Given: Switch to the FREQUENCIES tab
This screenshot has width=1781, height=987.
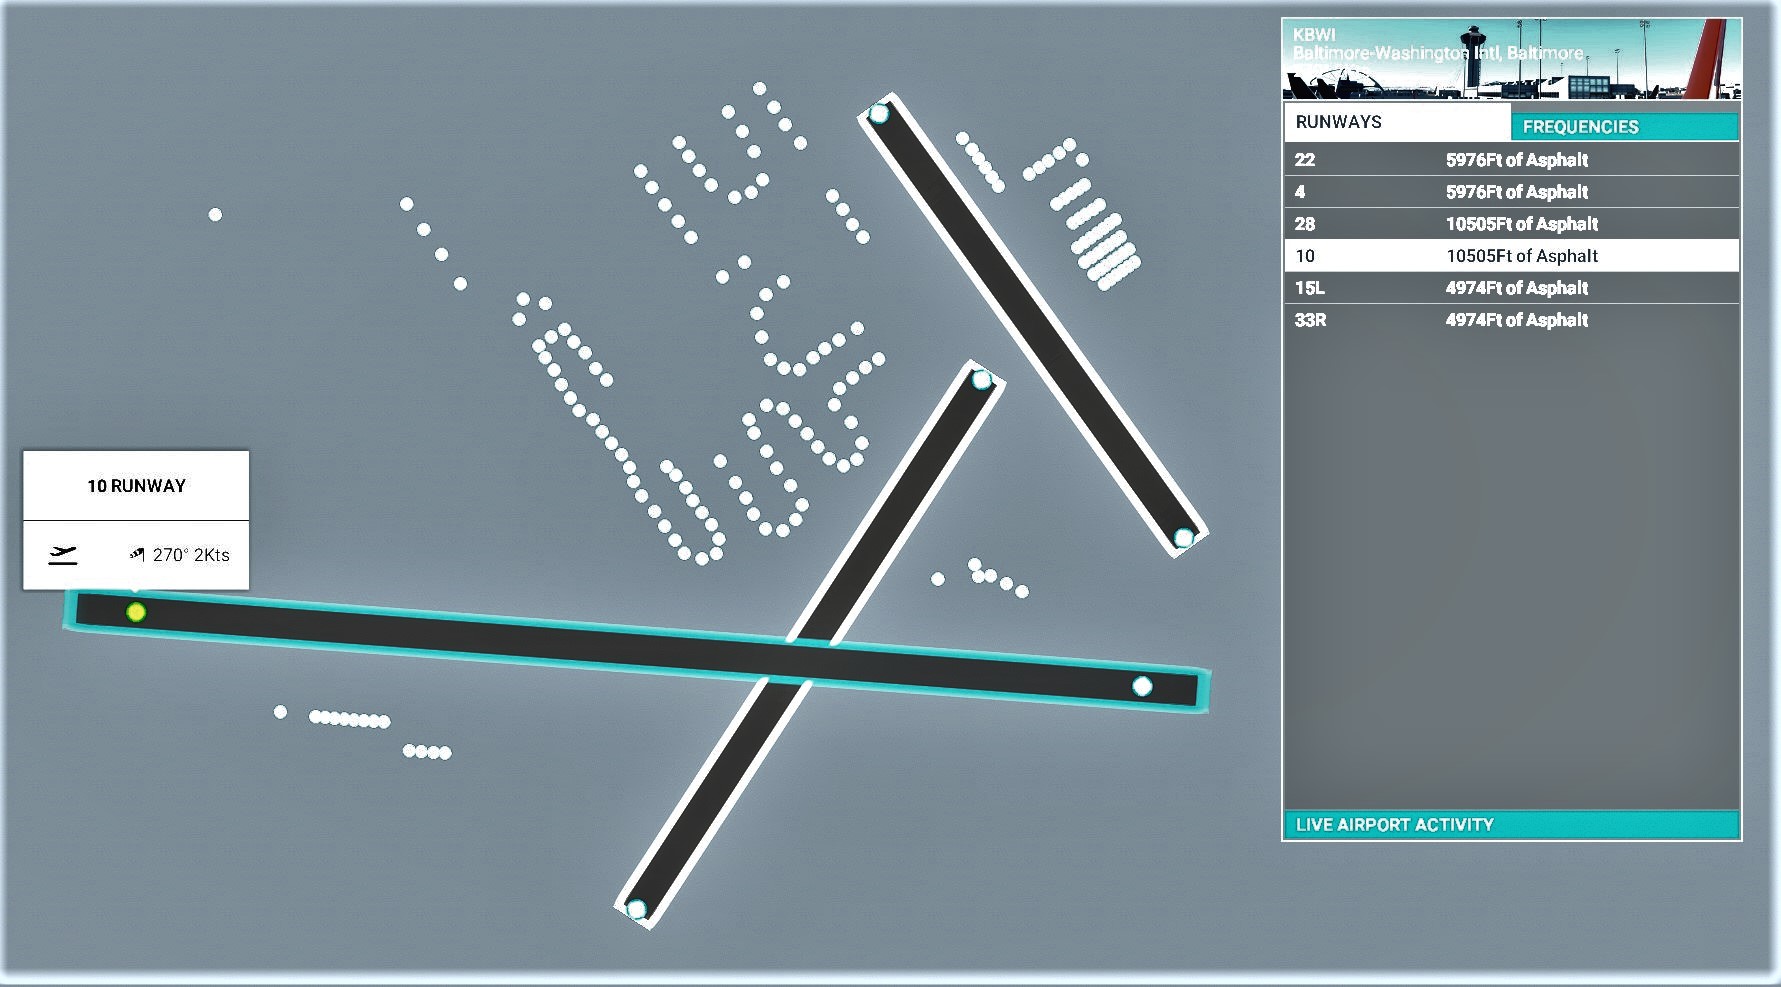Looking at the screenshot, I should (1625, 127).
